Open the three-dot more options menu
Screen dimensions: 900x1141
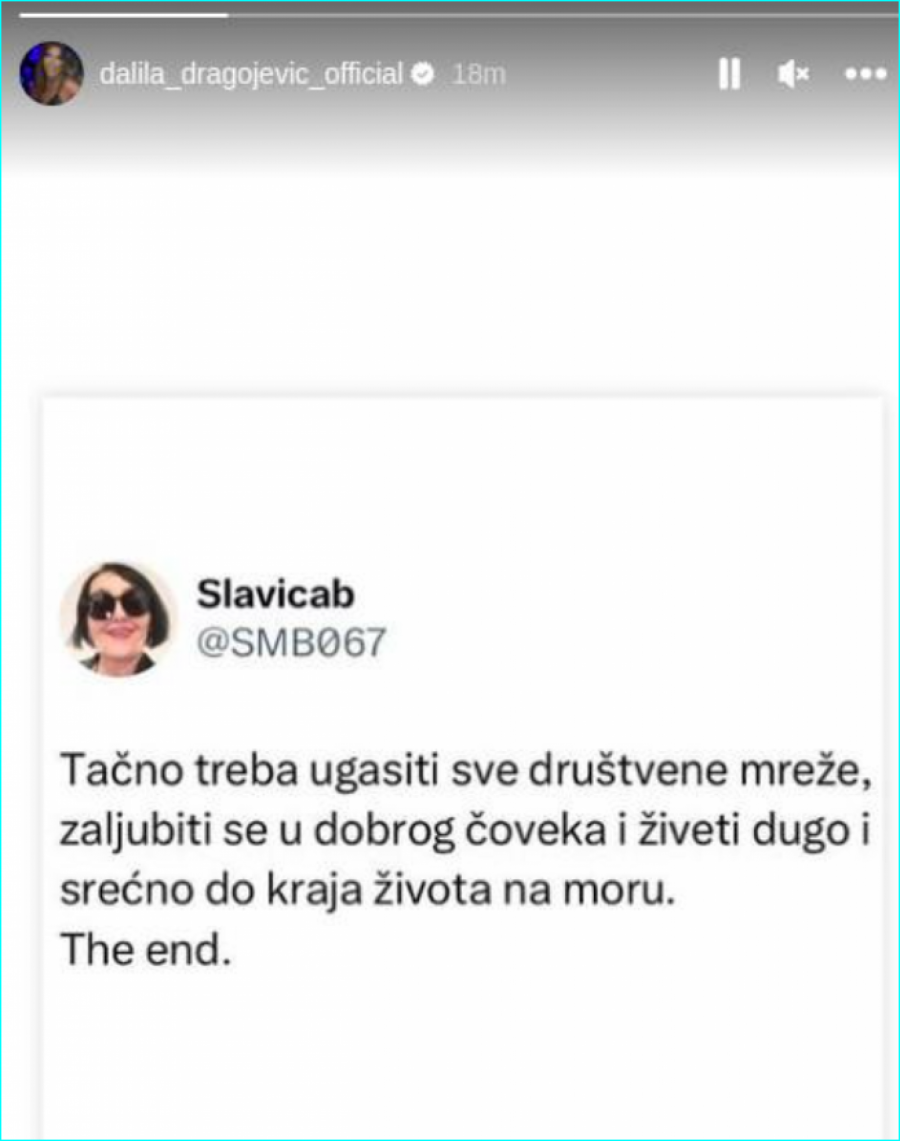[x=866, y=73]
